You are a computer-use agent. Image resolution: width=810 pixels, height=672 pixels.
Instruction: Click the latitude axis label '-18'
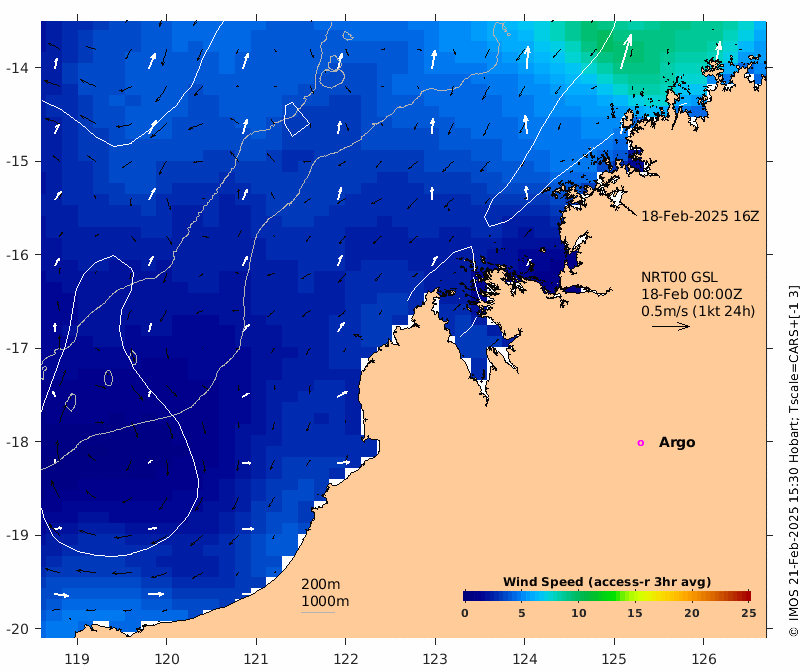[x=17, y=442]
